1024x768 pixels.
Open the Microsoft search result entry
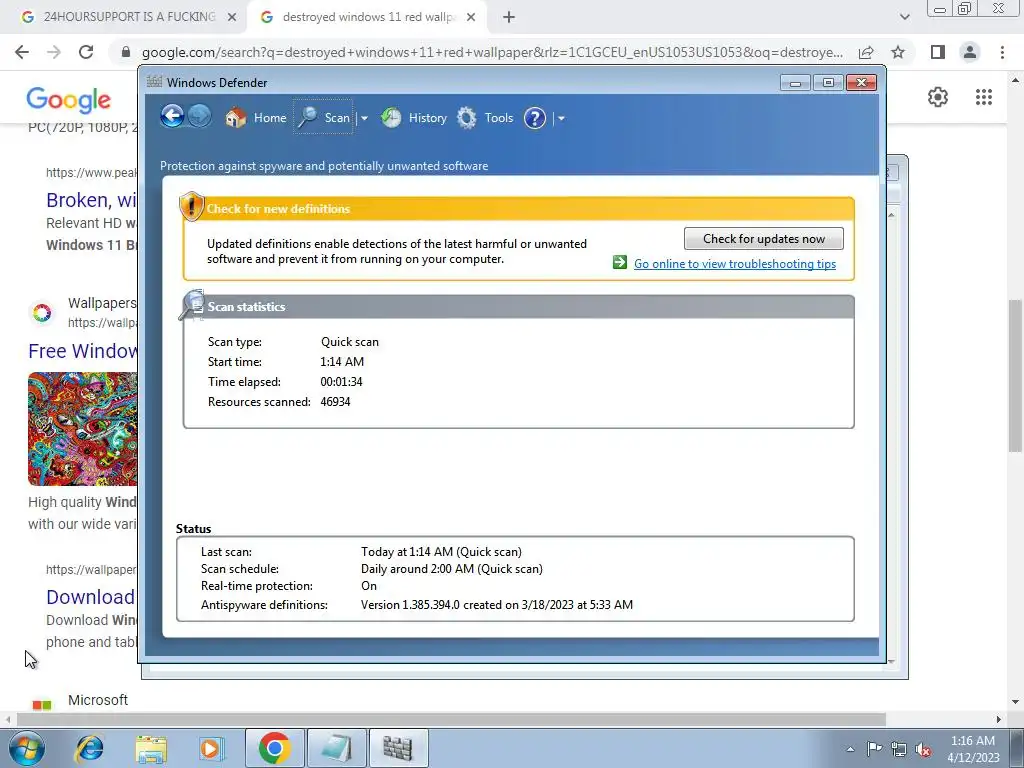coord(98,700)
